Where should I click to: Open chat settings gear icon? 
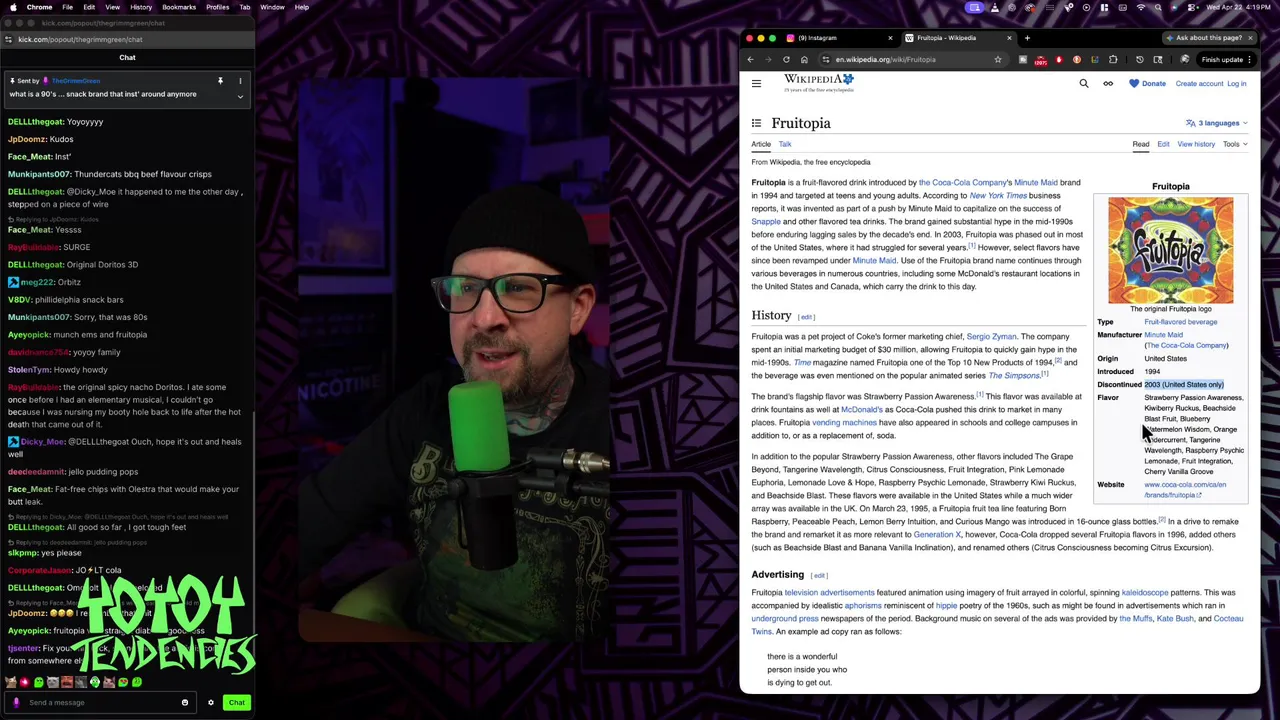pyautogui.click(x=211, y=702)
